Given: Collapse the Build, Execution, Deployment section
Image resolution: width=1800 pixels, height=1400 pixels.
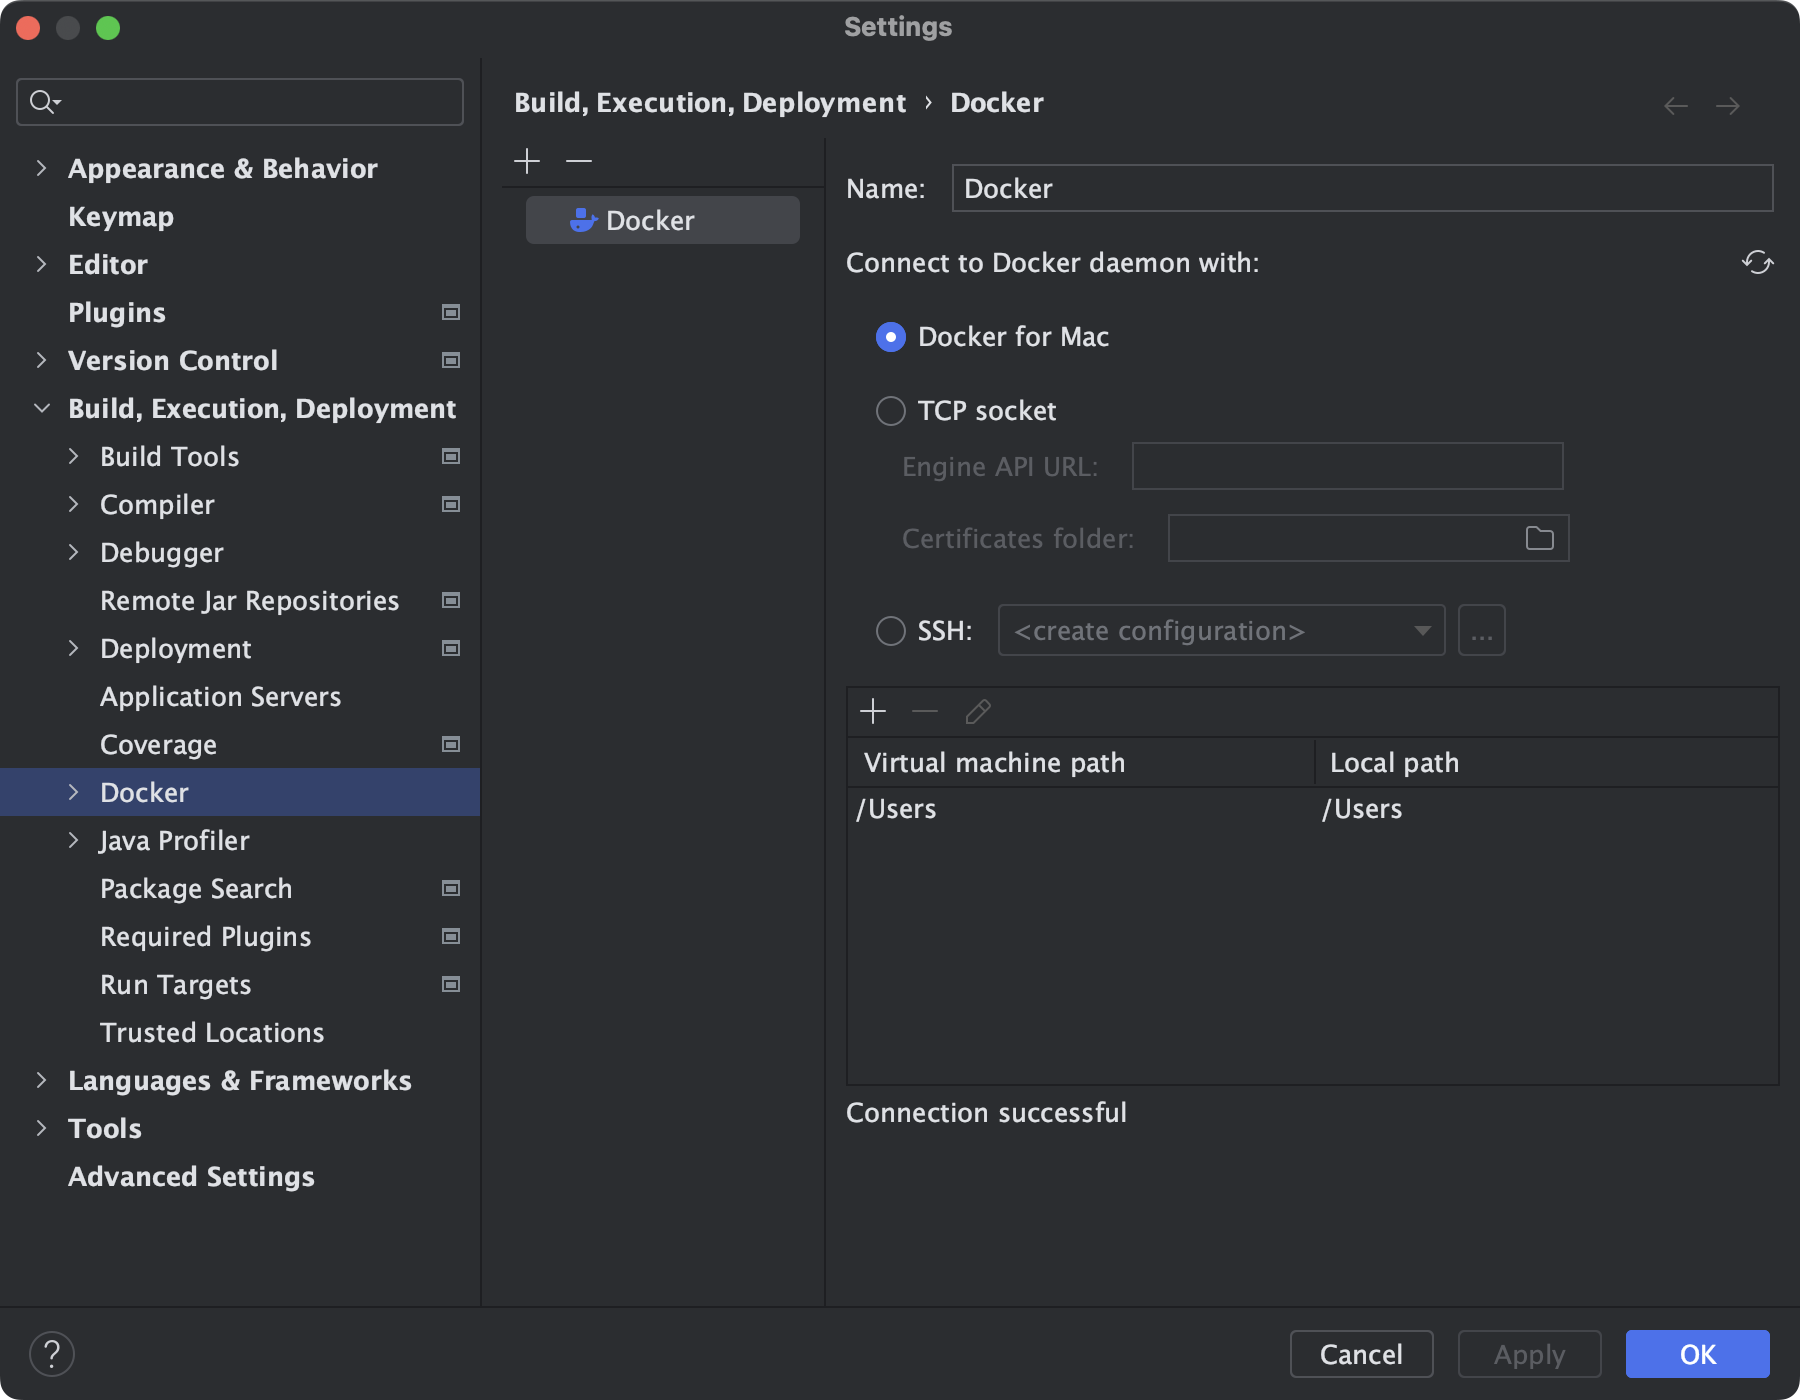Looking at the screenshot, I should (41, 408).
